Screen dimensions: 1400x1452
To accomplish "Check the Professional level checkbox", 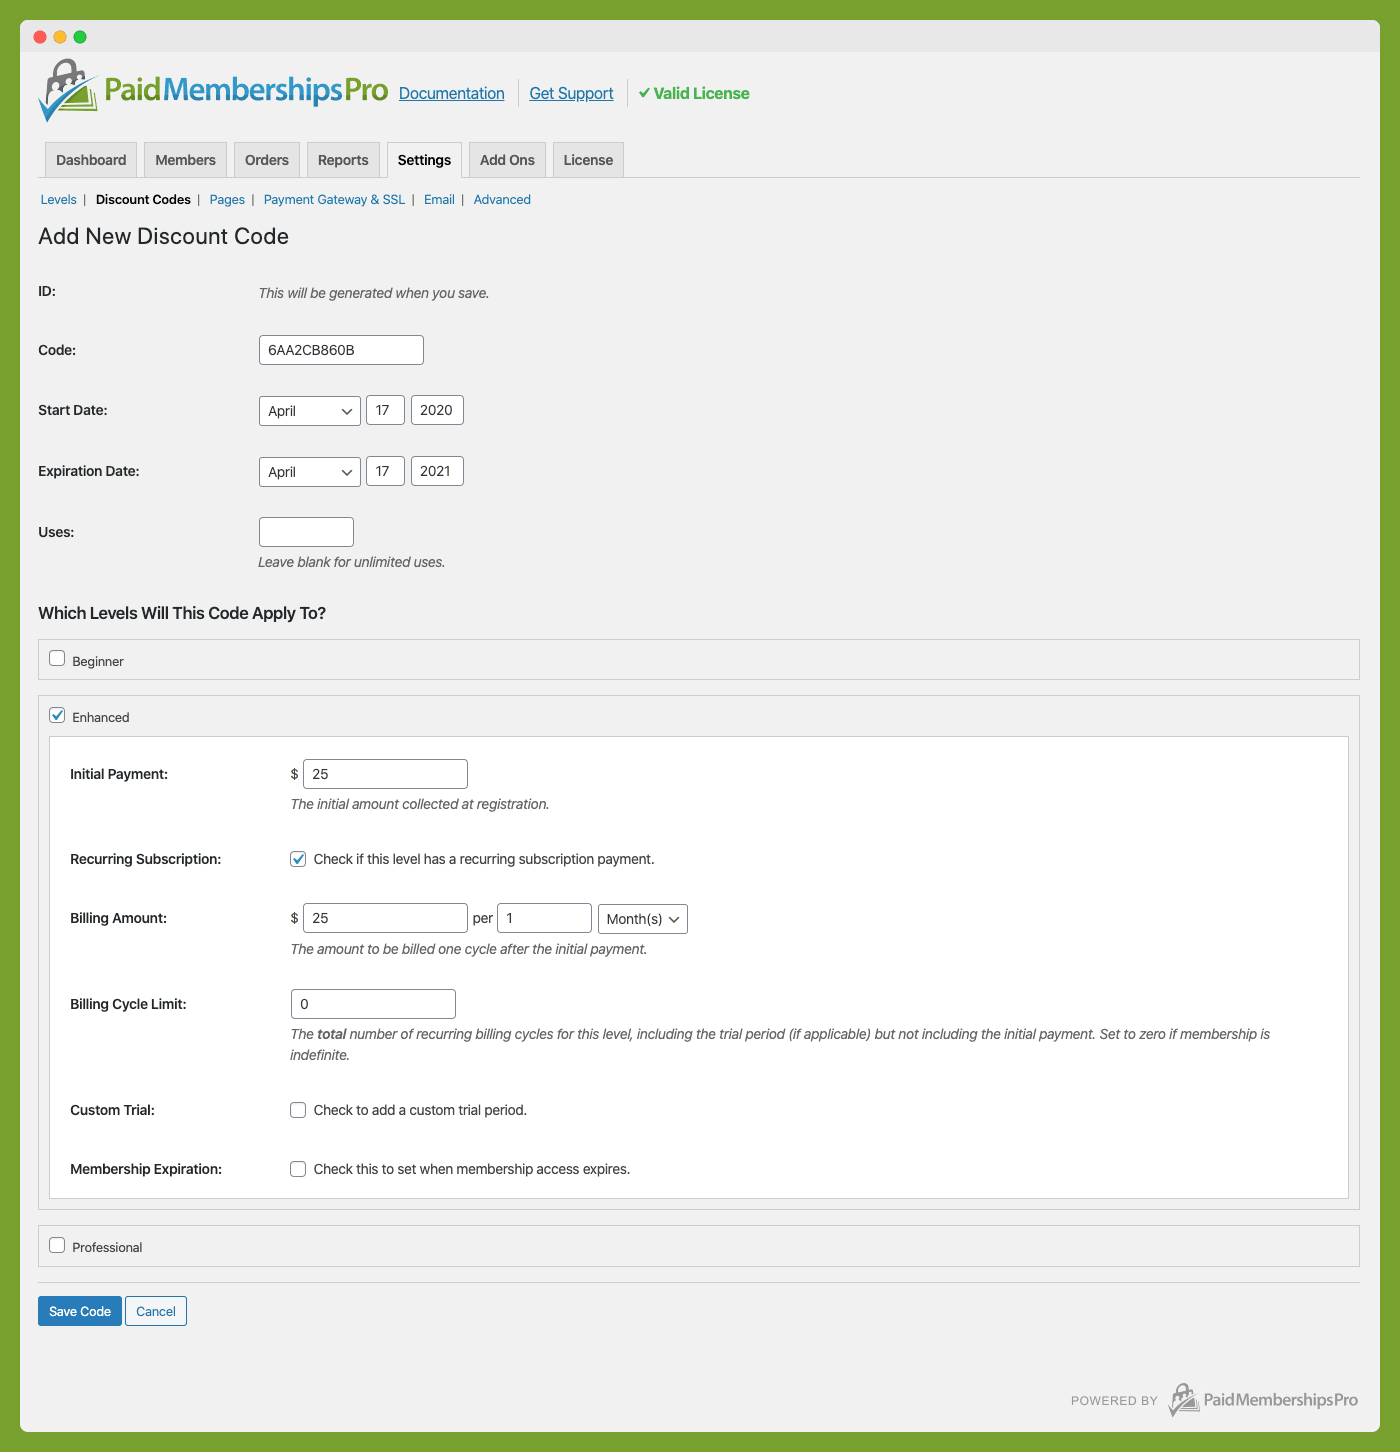I will coord(57,1245).
